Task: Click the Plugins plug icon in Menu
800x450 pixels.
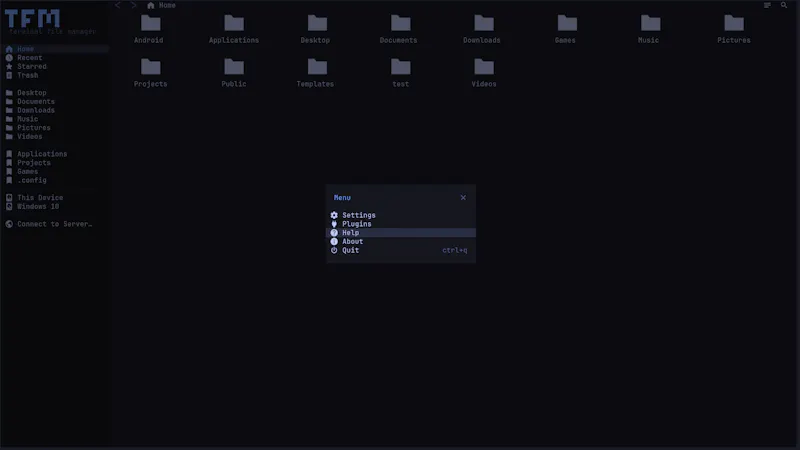Action: tap(334, 224)
